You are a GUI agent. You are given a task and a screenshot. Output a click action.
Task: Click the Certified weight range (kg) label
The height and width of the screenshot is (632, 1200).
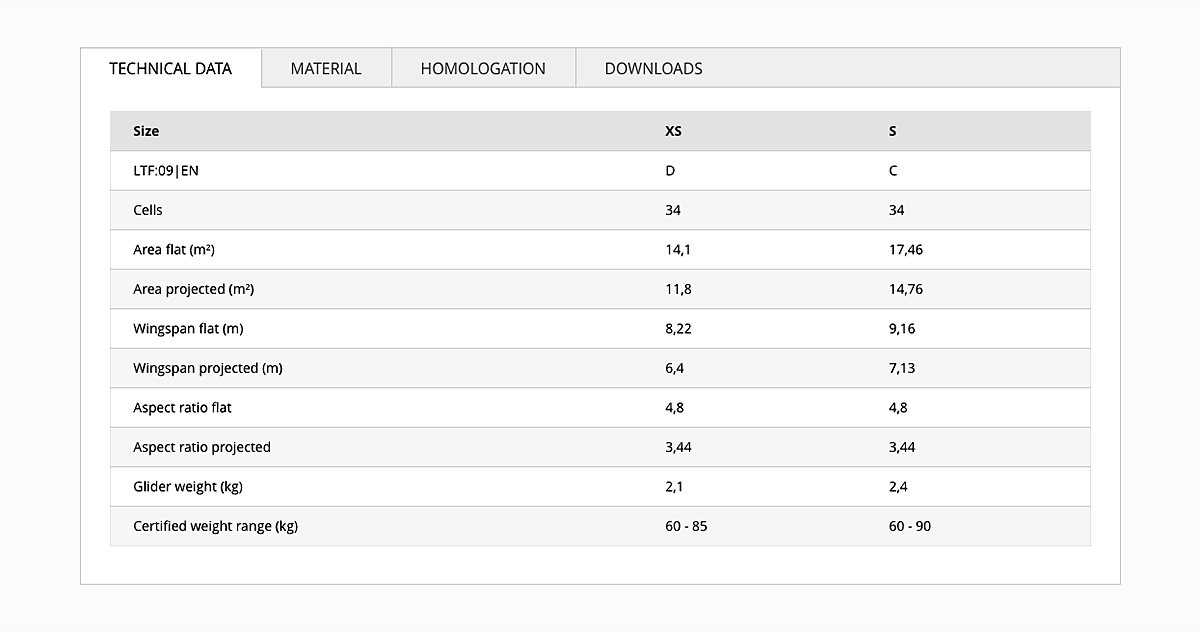pos(215,526)
